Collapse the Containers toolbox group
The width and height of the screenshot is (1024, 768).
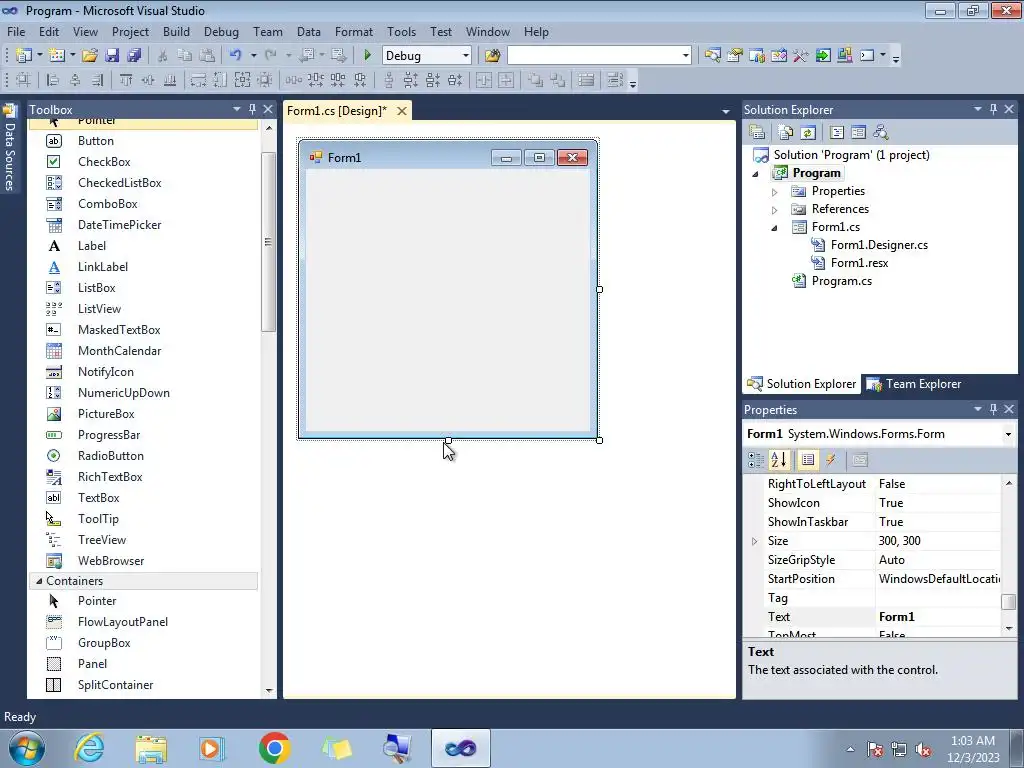tap(39, 581)
